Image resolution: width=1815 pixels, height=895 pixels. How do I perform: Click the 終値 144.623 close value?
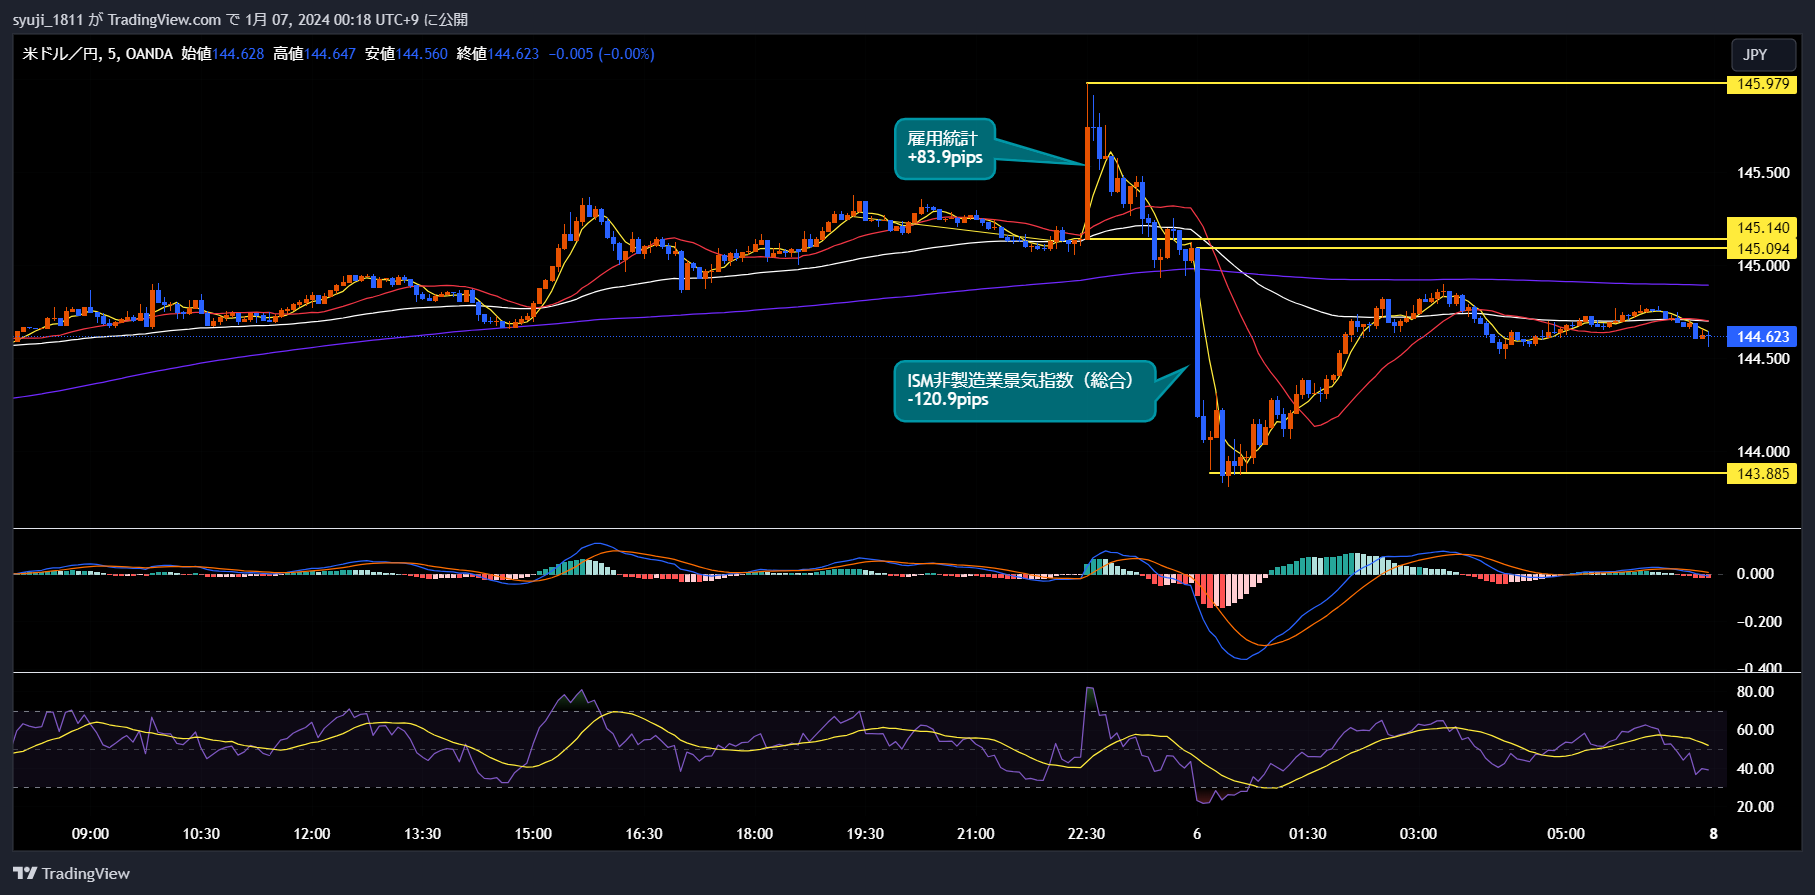pos(513,54)
